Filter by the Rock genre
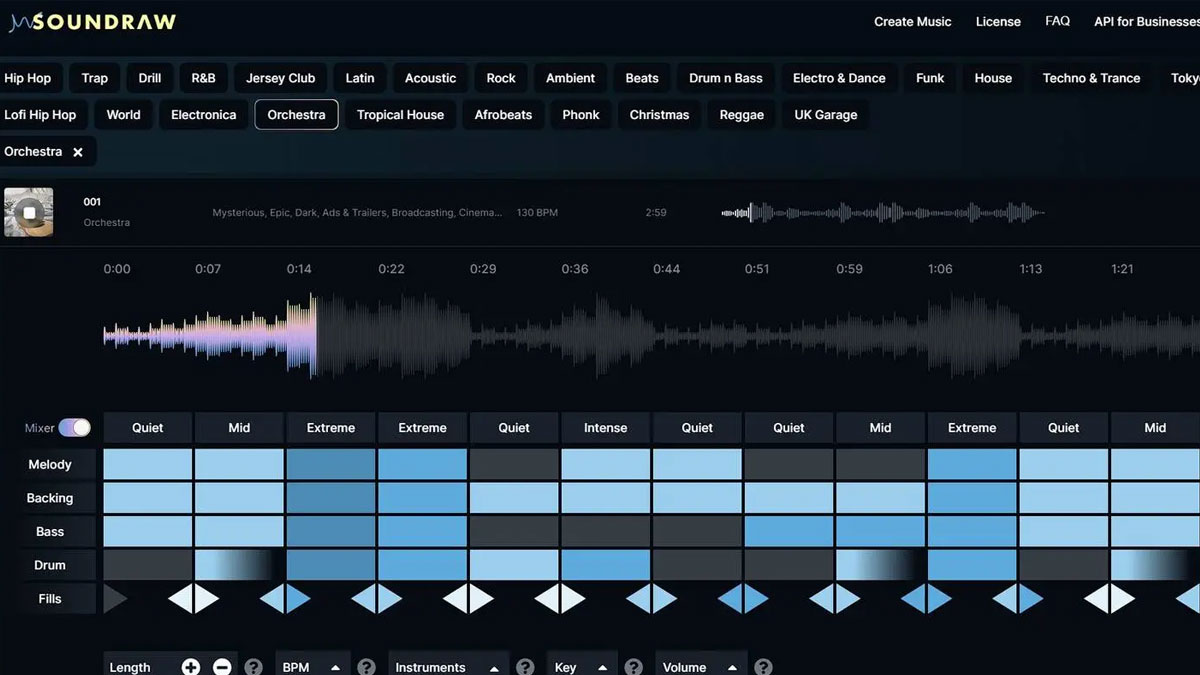The height and width of the screenshot is (675, 1200). point(501,78)
